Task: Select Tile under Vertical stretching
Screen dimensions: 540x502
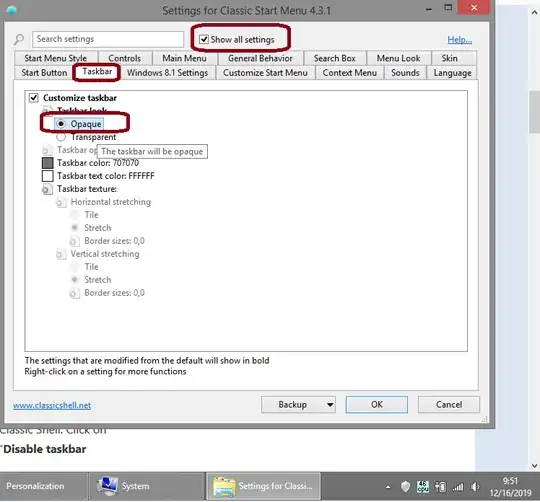Action: pyautogui.click(x=74, y=267)
